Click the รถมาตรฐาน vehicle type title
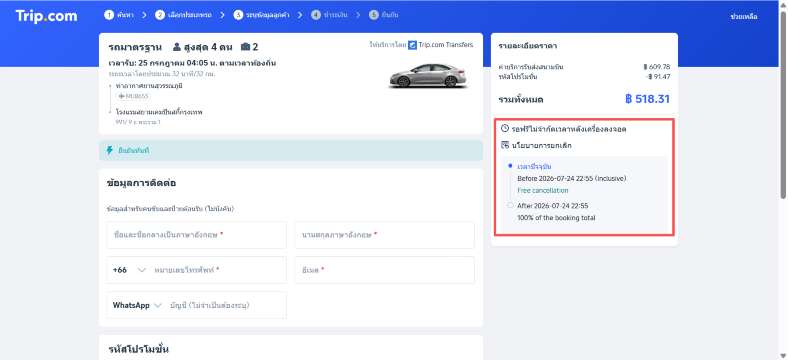The image size is (788, 360). (135, 47)
